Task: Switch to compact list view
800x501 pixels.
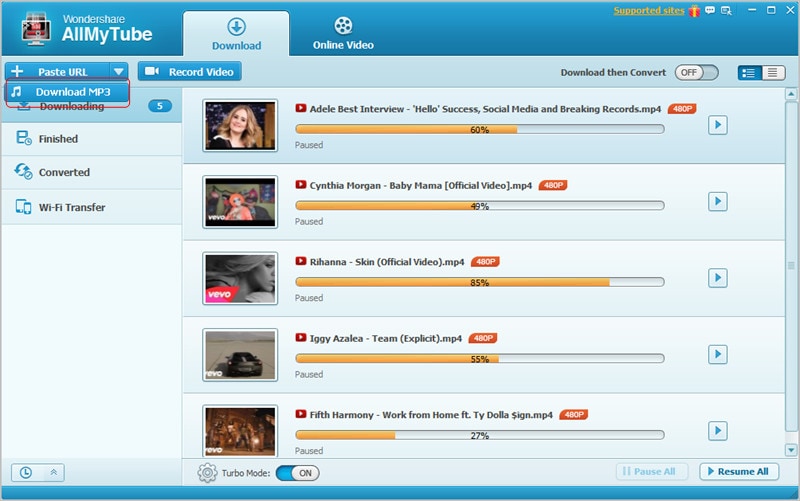Action: (x=773, y=72)
